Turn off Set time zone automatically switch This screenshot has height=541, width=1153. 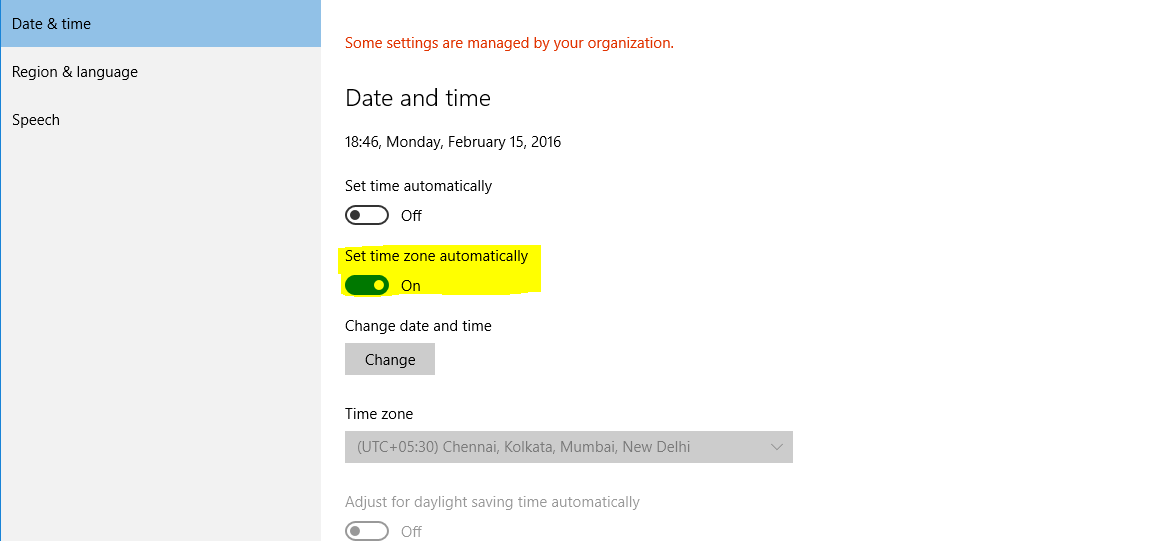pos(366,285)
